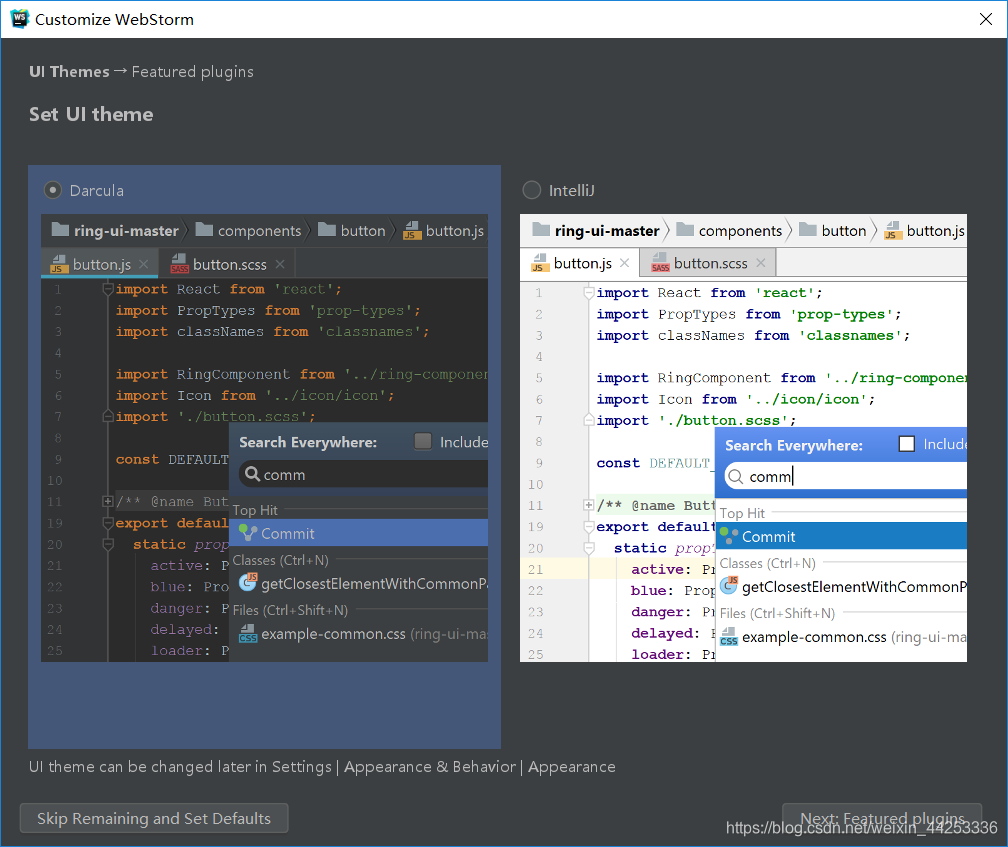The height and width of the screenshot is (847, 1008).
Task: Click the comm search field in Darcula preview
Action: pyautogui.click(x=363, y=474)
